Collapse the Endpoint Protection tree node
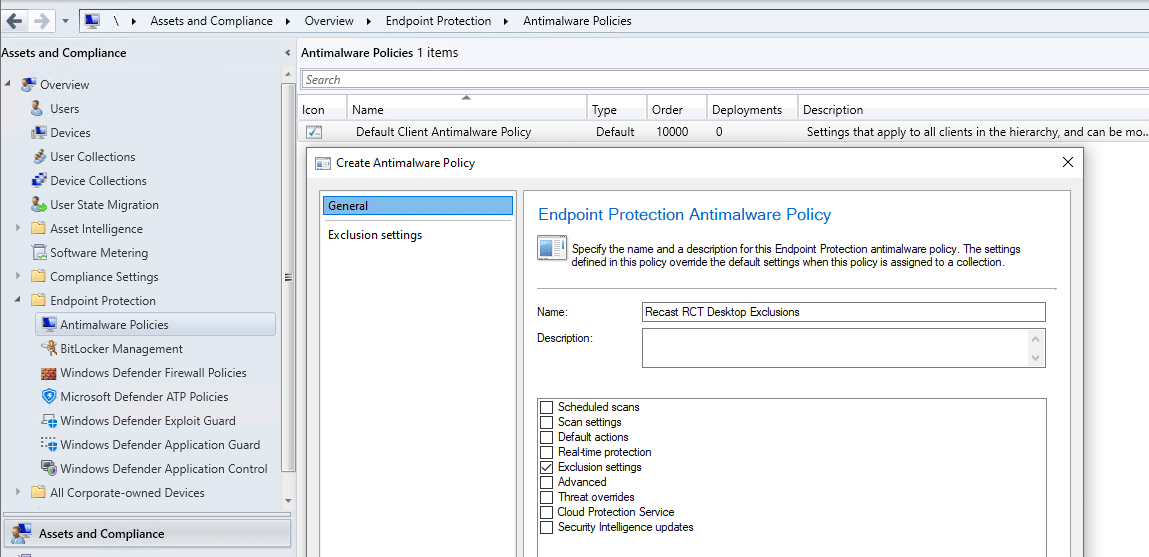Screen dimensions: 1149x557 click(x=18, y=301)
